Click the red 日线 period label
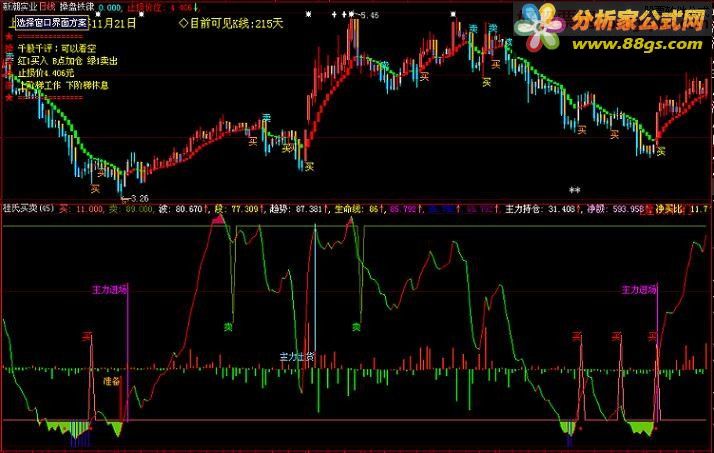The width and height of the screenshot is (714, 453). point(47,7)
